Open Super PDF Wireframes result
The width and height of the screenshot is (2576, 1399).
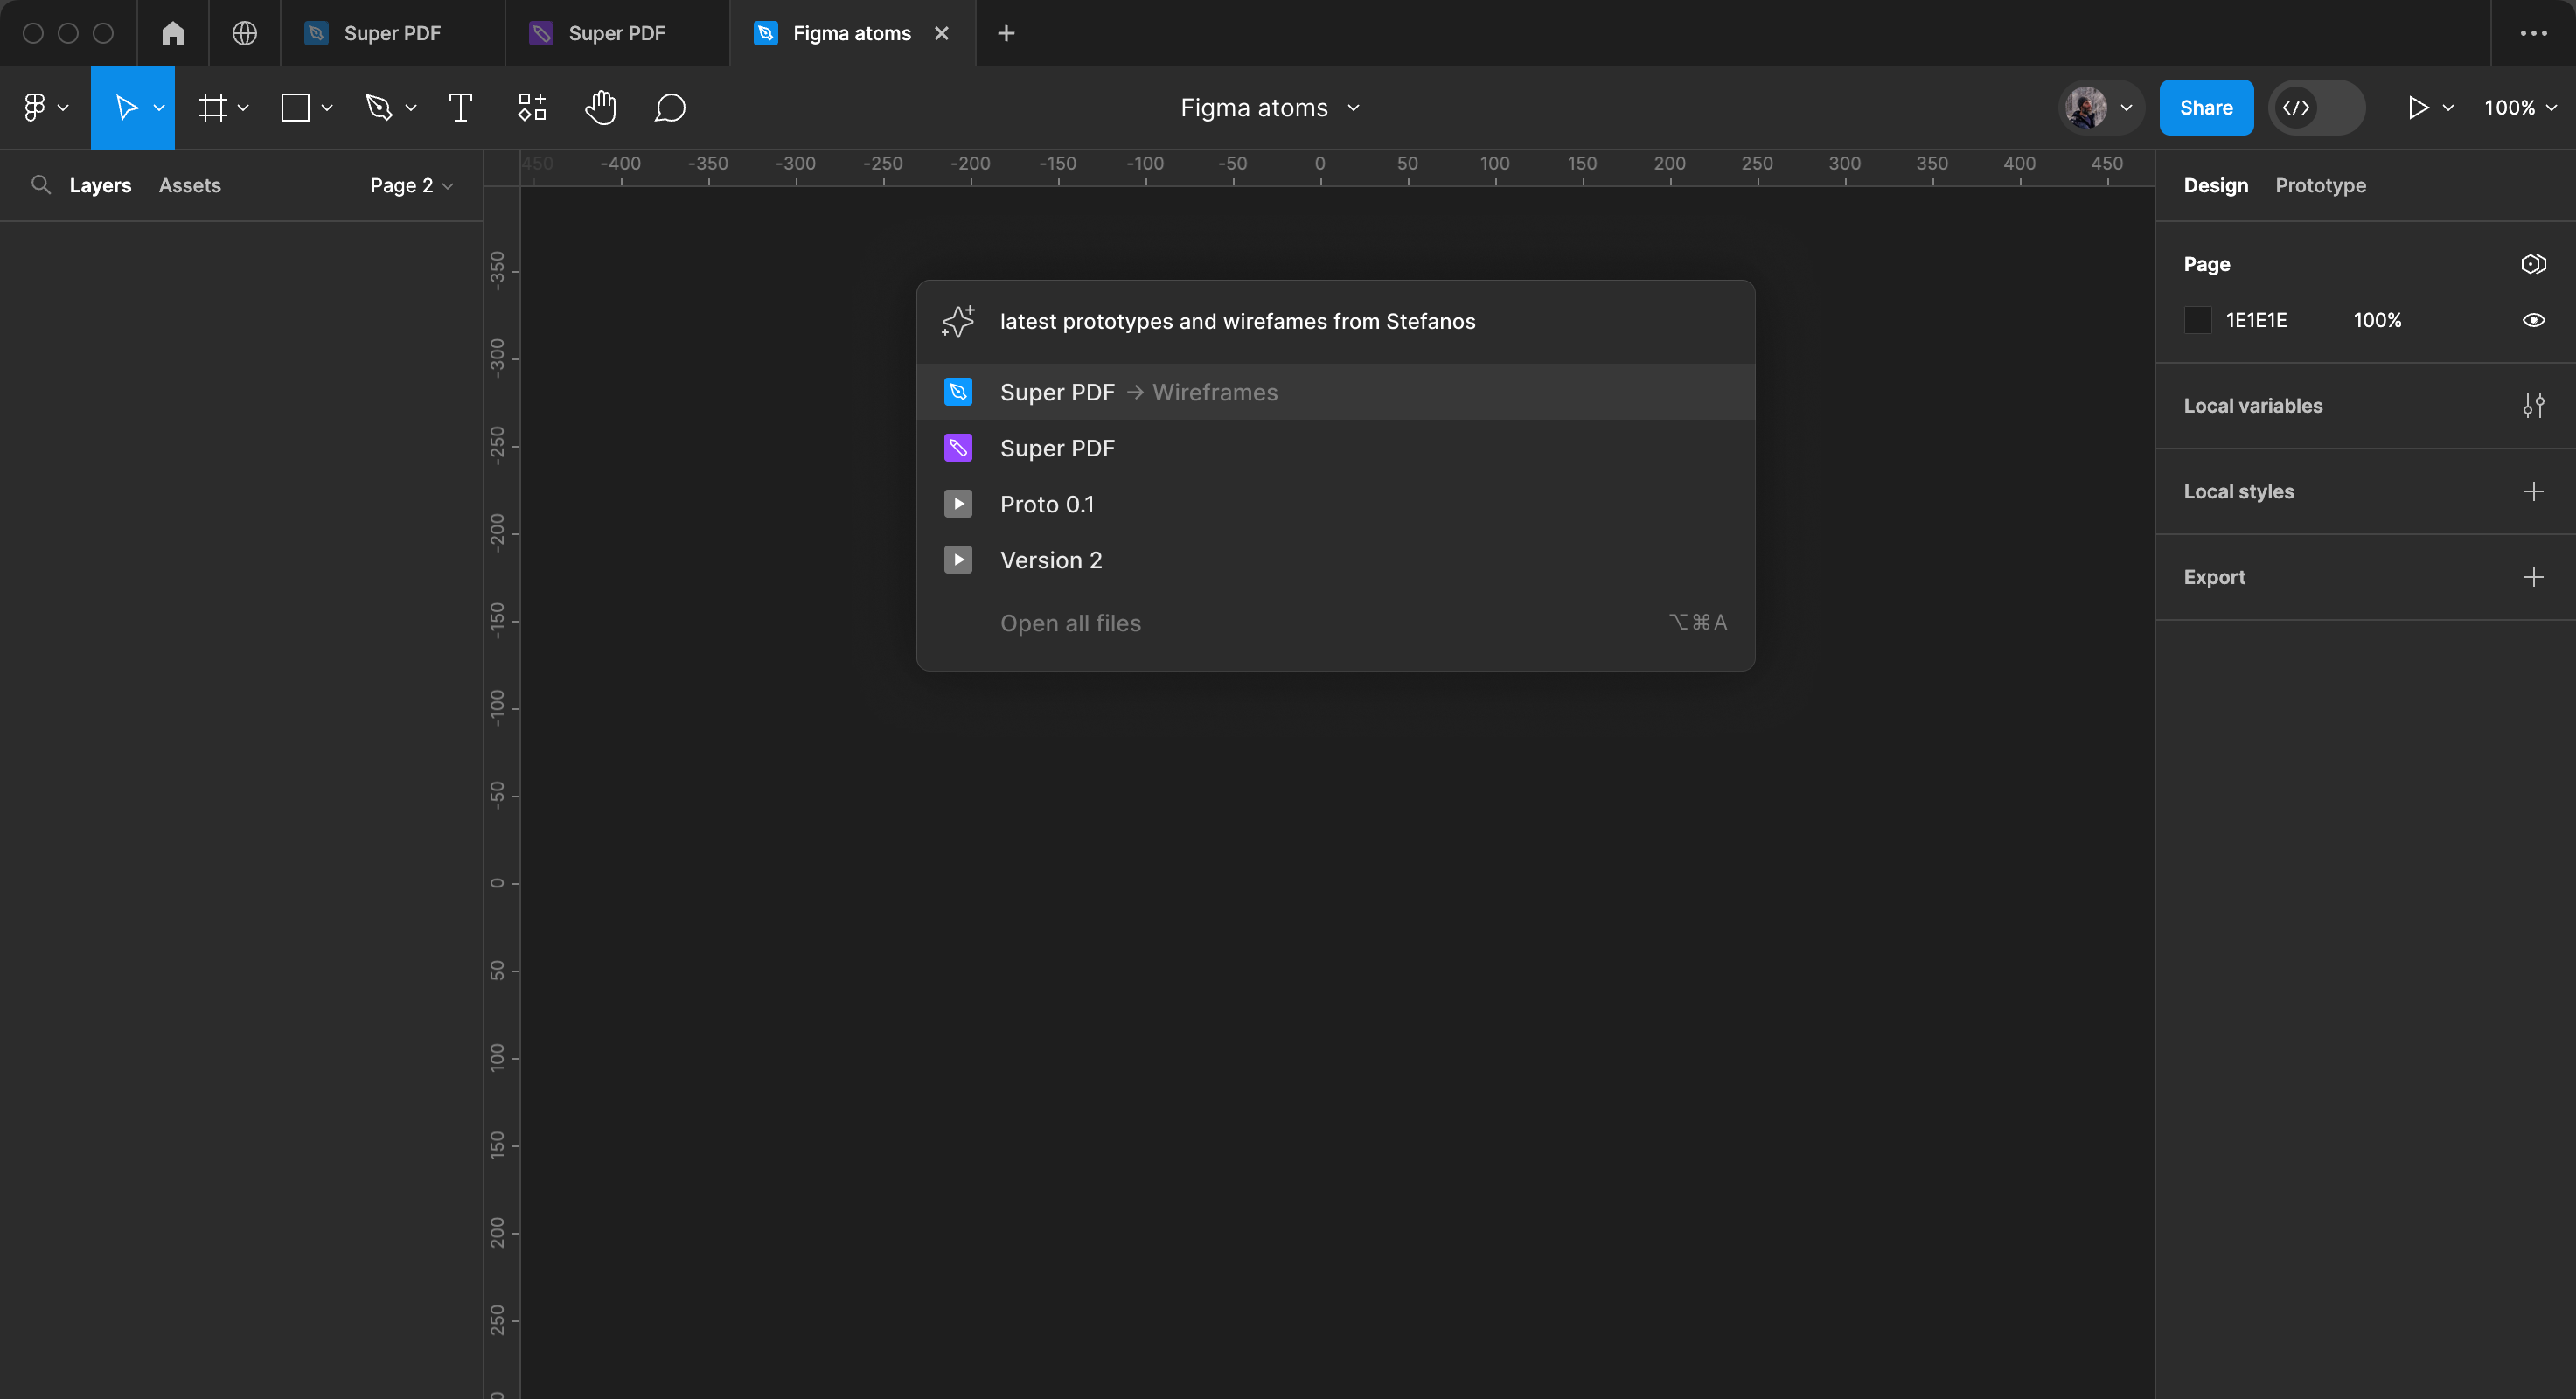pyautogui.click(x=1335, y=392)
